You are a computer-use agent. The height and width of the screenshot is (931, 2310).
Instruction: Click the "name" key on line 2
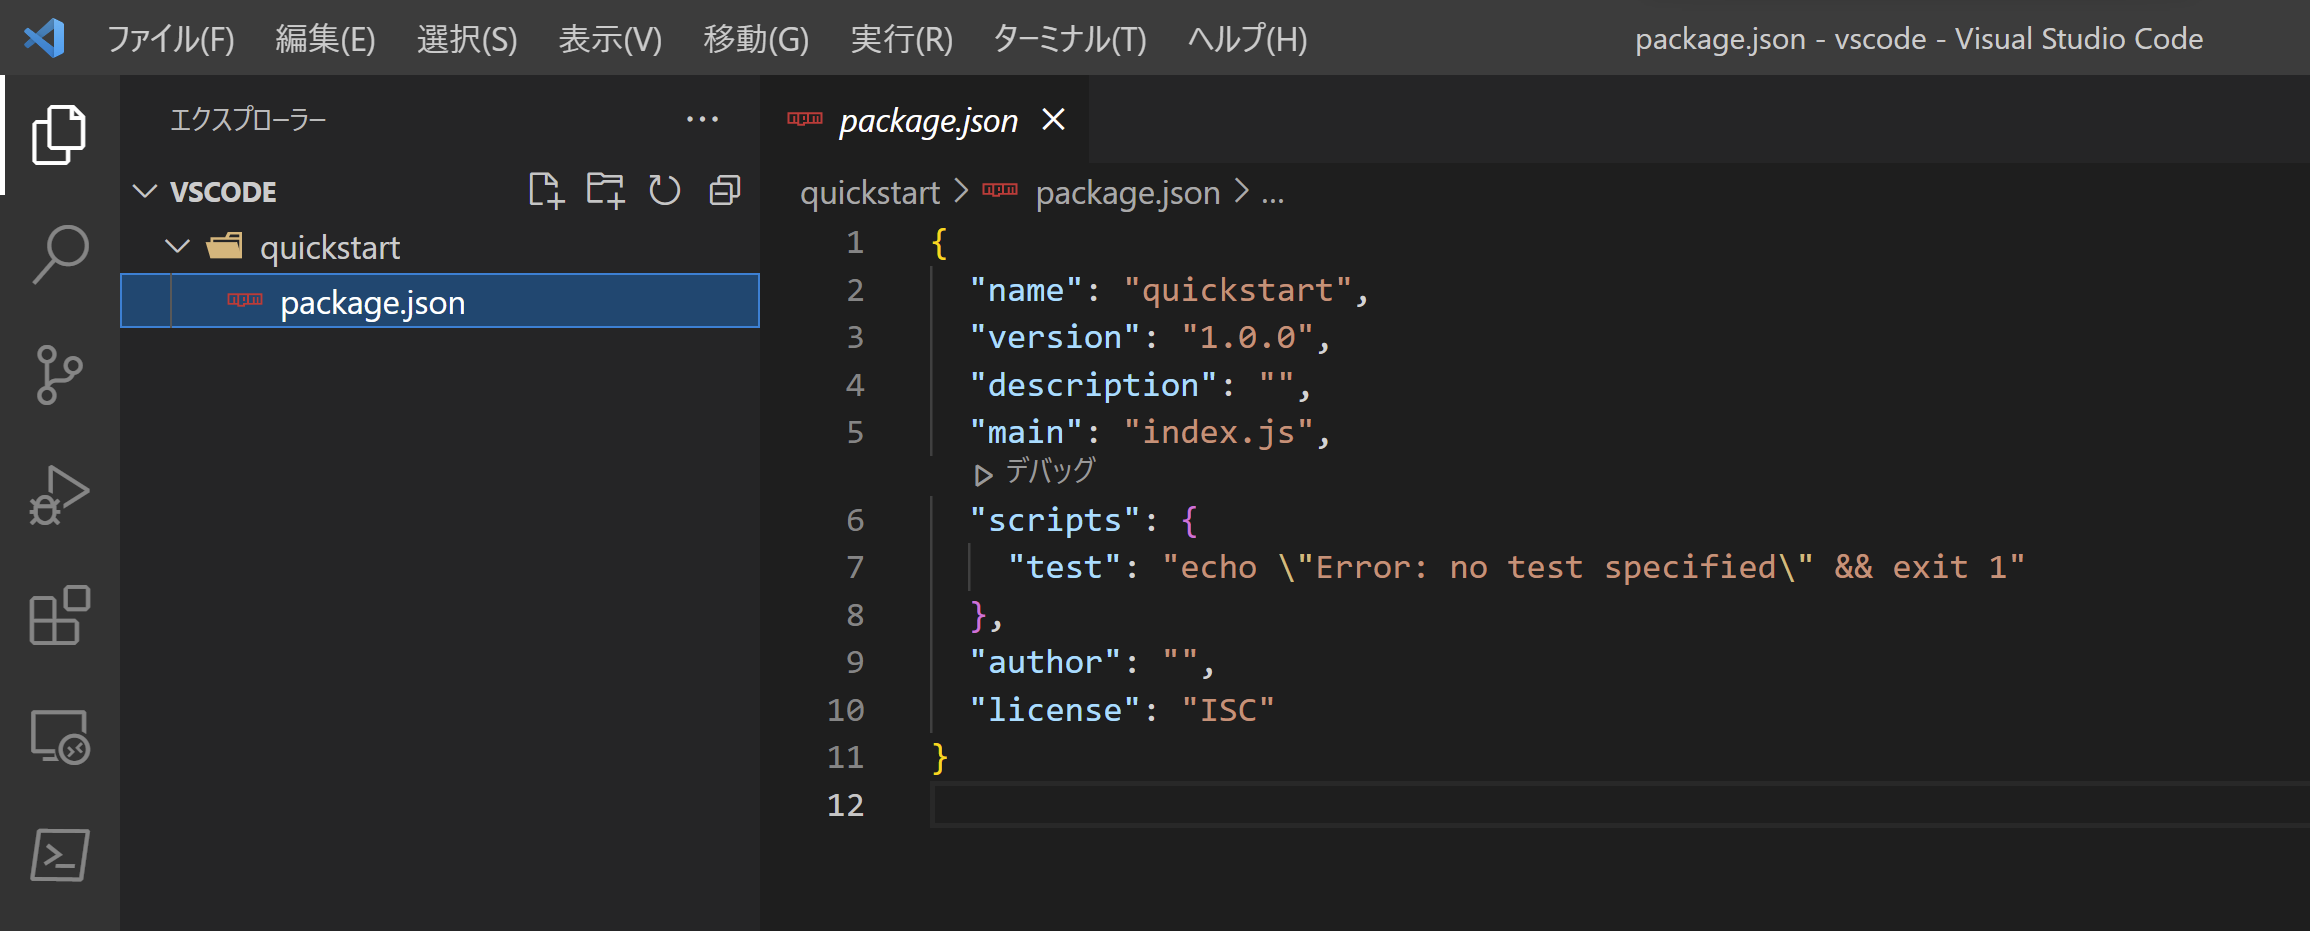click(1026, 290)
